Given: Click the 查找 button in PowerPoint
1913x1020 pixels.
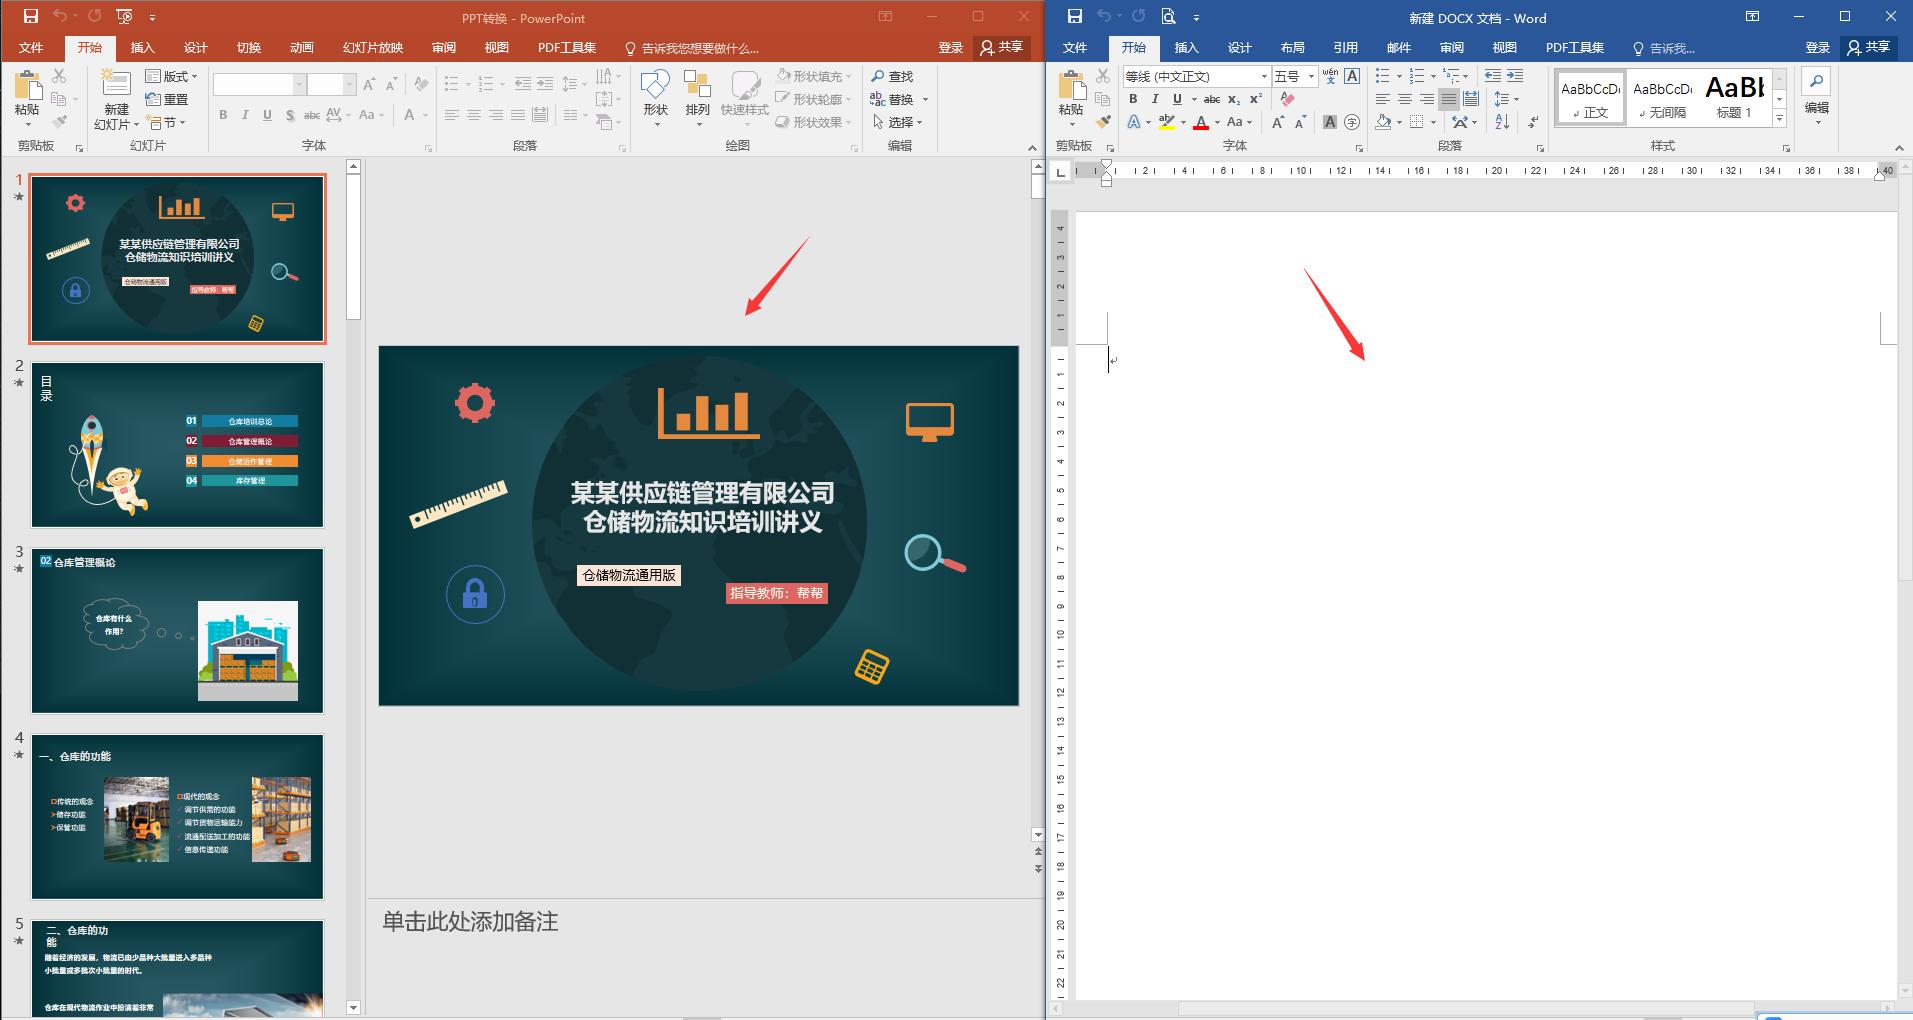Looking at the screenshot, I should point(892,76).
